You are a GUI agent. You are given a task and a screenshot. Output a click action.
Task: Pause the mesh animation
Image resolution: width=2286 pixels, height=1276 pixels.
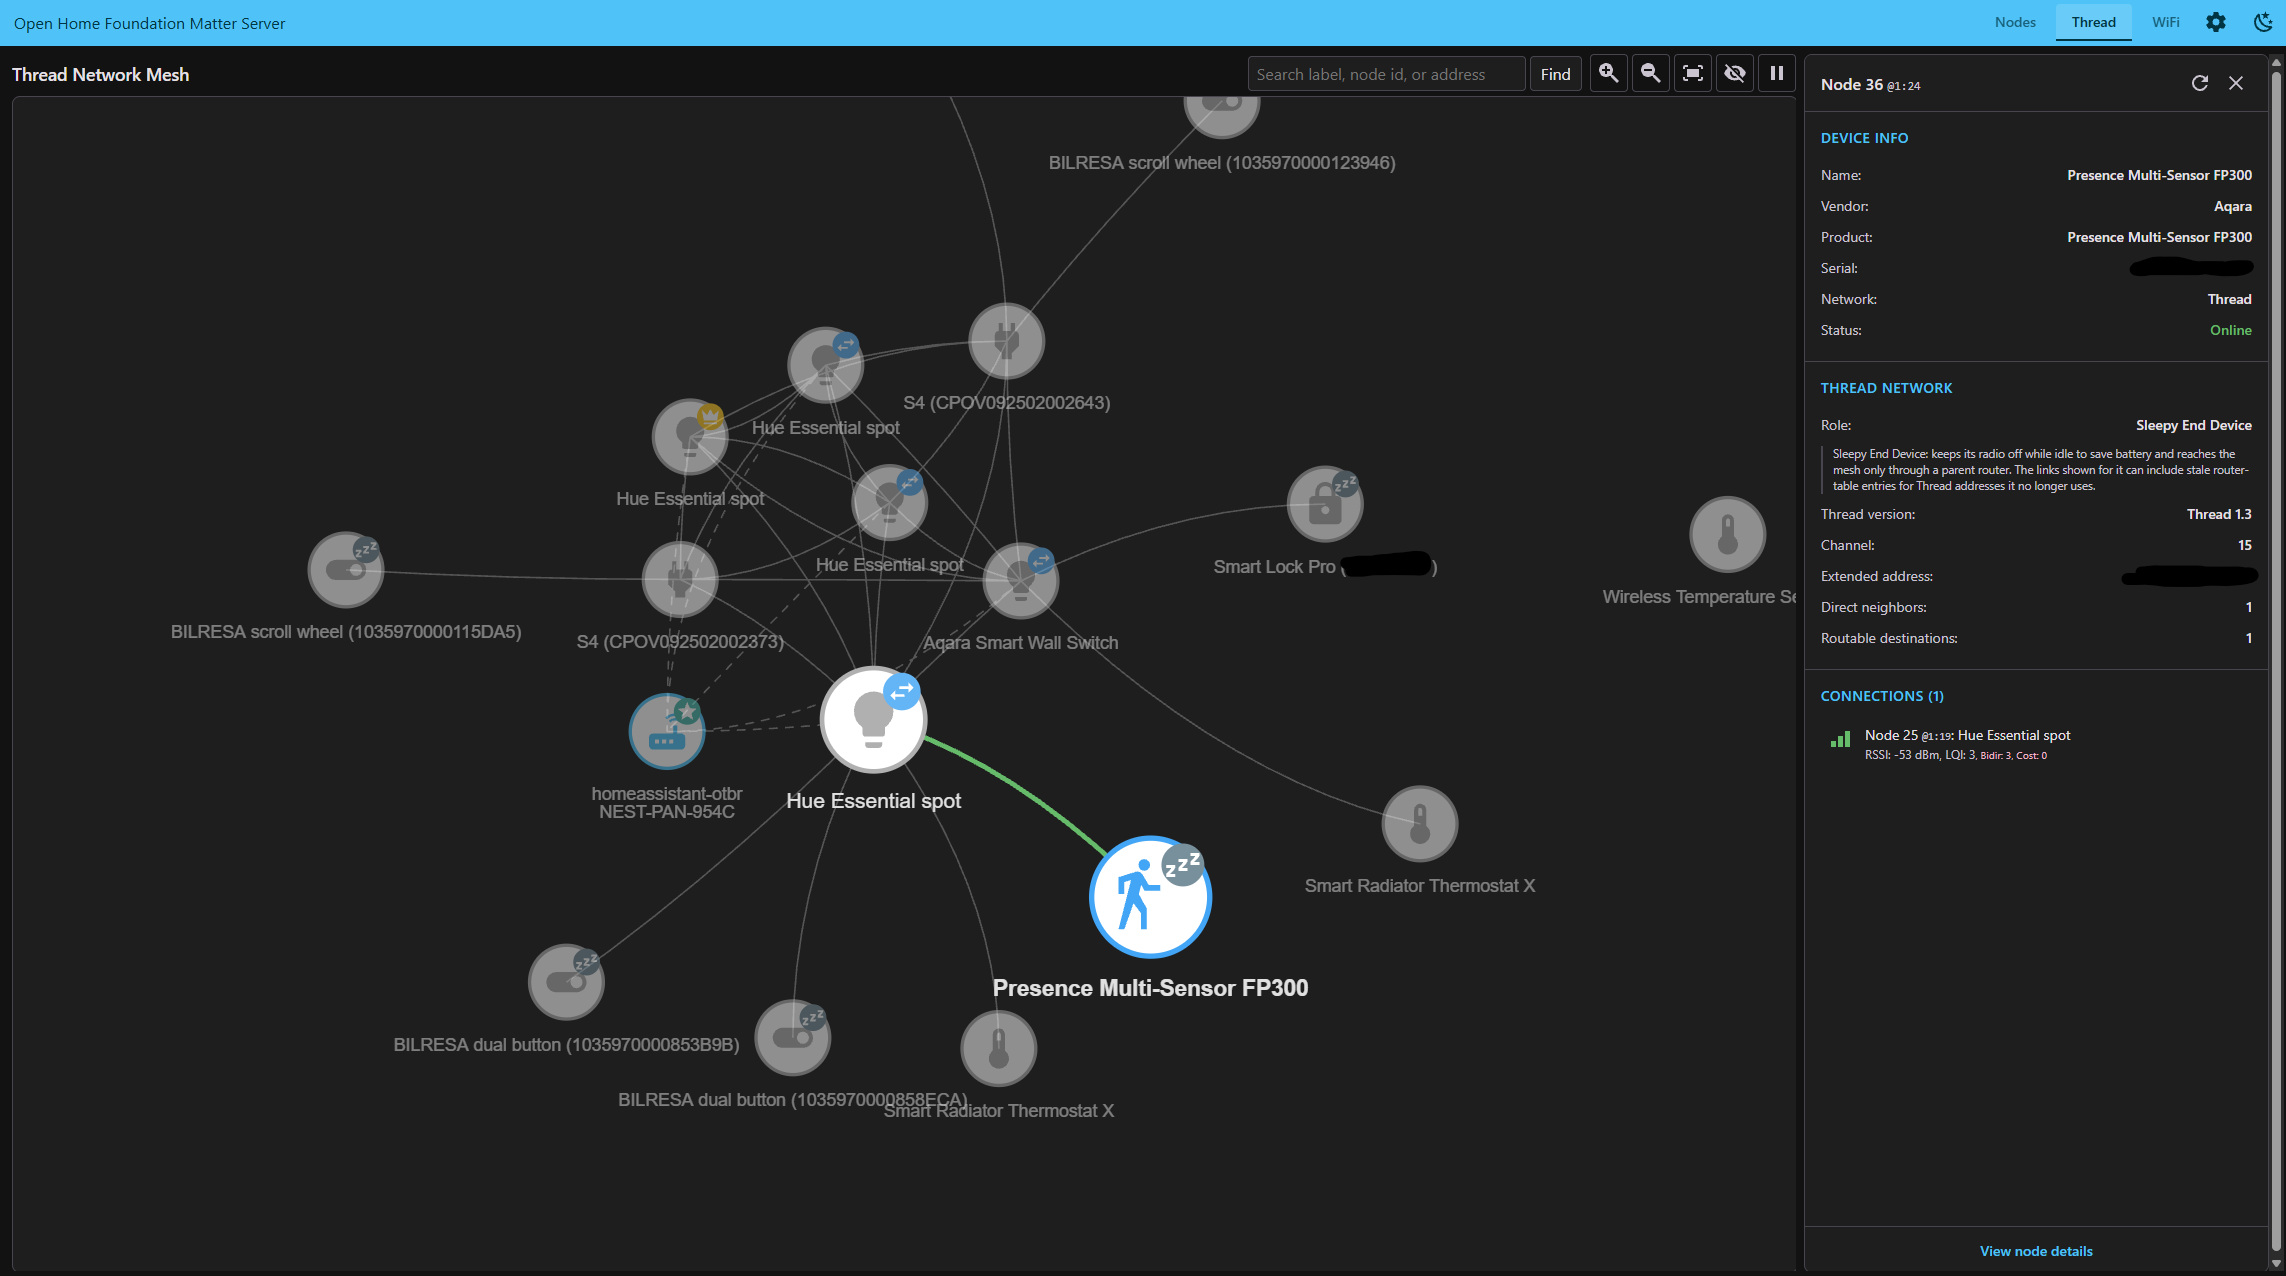click(x=1776, y=73)
